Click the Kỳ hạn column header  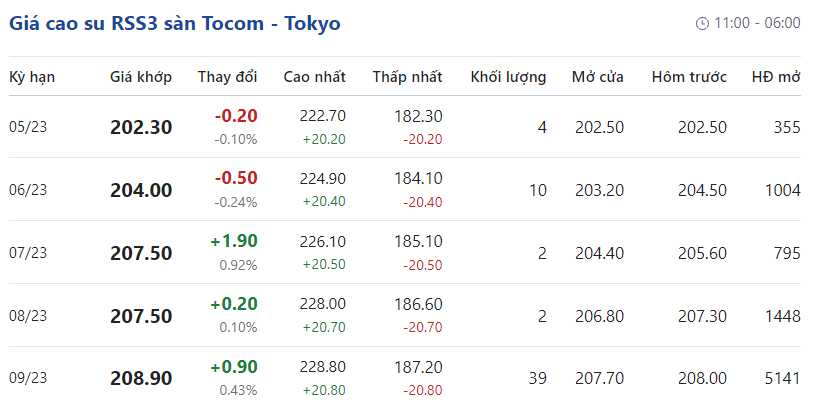(x=31, y=77)
